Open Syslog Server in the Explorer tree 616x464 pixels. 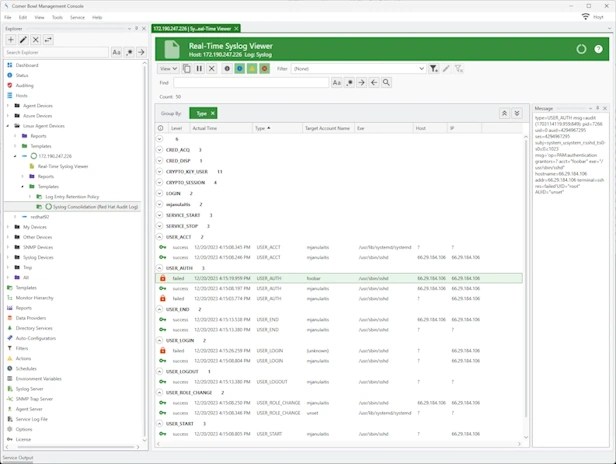[29, 389]
